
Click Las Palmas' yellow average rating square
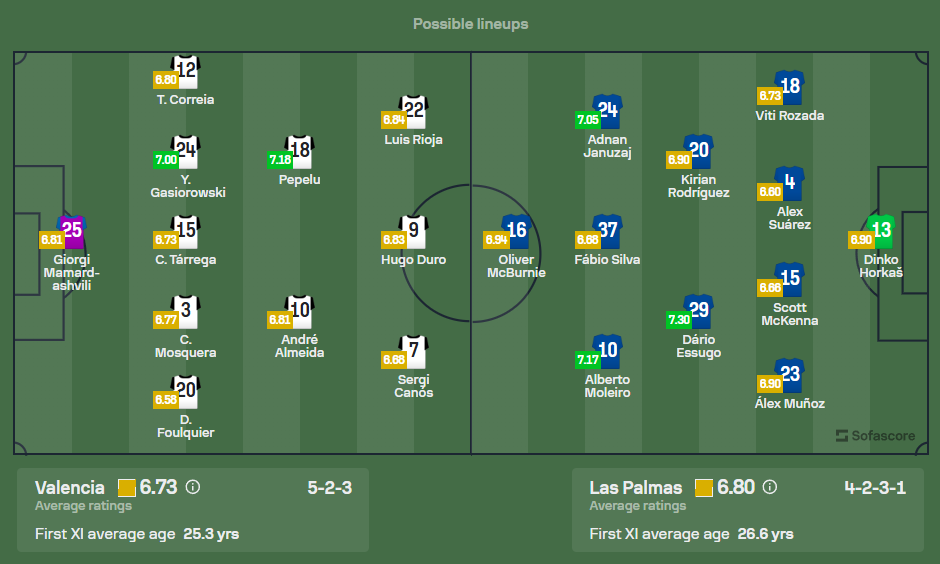coord(703,488)
